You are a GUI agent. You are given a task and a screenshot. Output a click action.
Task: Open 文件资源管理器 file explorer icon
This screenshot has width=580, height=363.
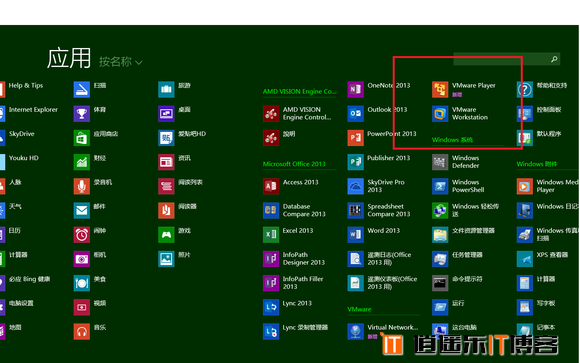point(440,235)
